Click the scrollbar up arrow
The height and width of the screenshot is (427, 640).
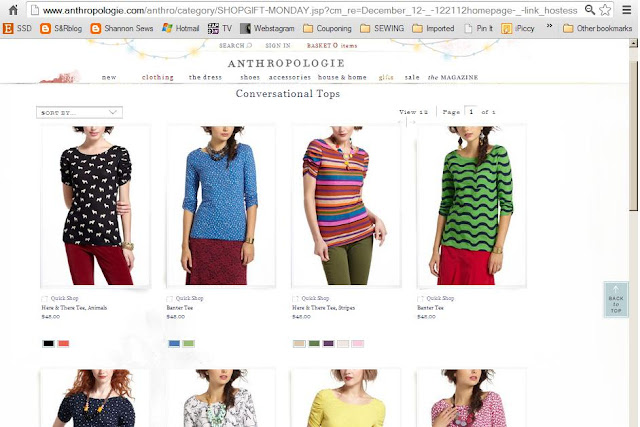(633, 43)
